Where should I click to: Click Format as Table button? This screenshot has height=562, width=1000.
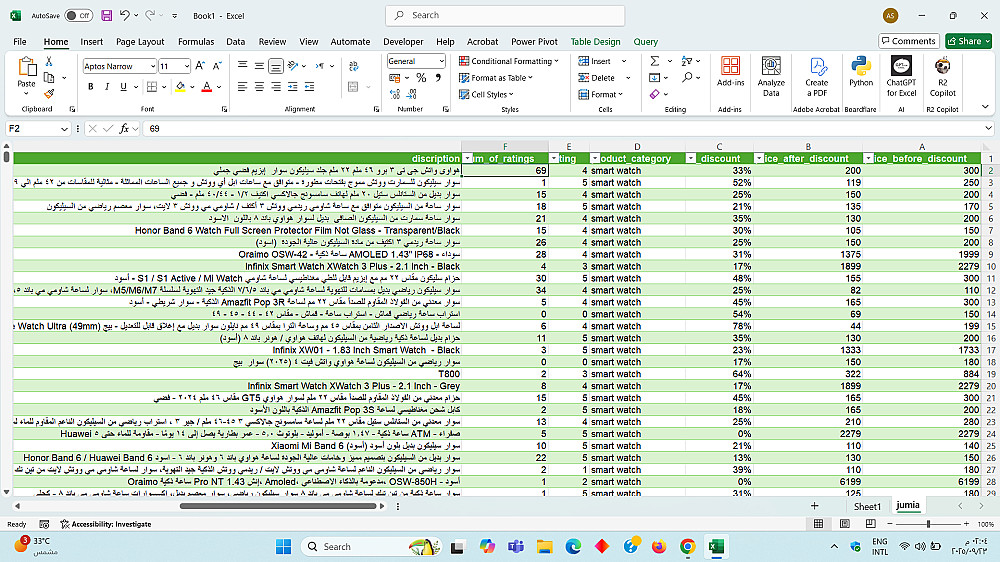coord(496,78)
